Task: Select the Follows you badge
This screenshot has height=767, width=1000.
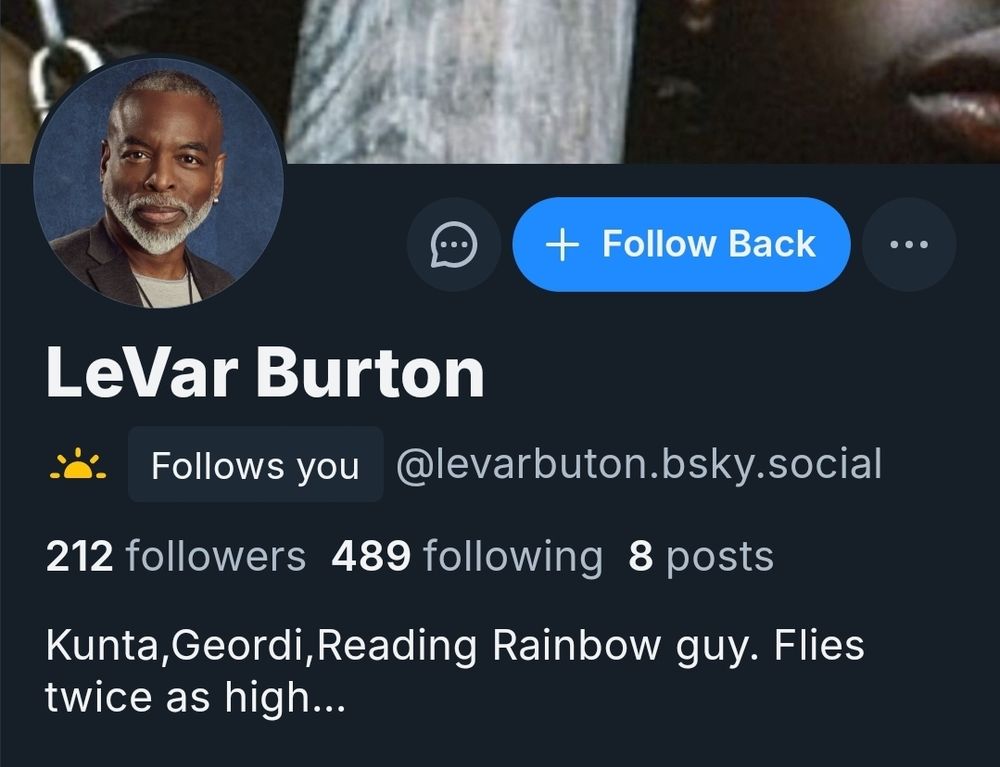Action: click(255, 465)
